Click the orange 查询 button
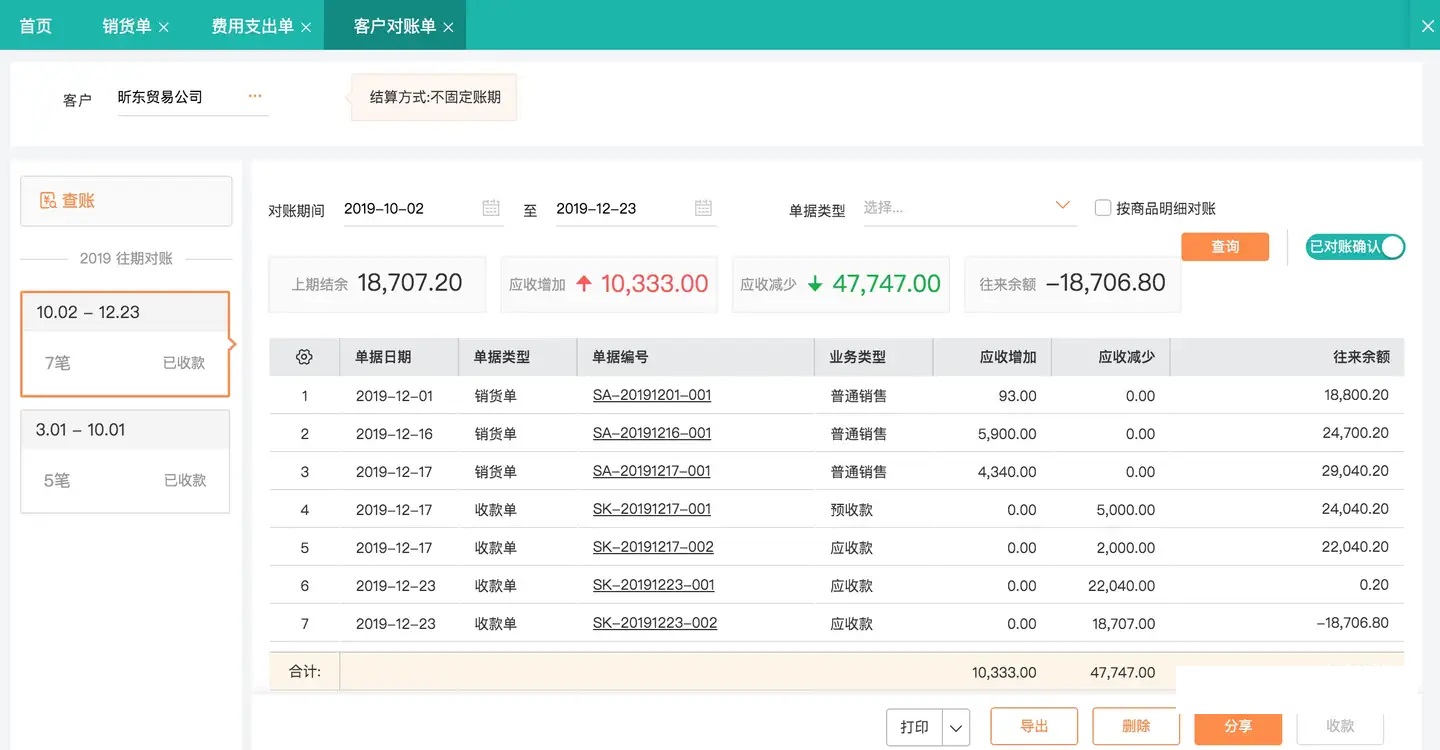The image size is (1440, 750). click(x=1225, y=247)
